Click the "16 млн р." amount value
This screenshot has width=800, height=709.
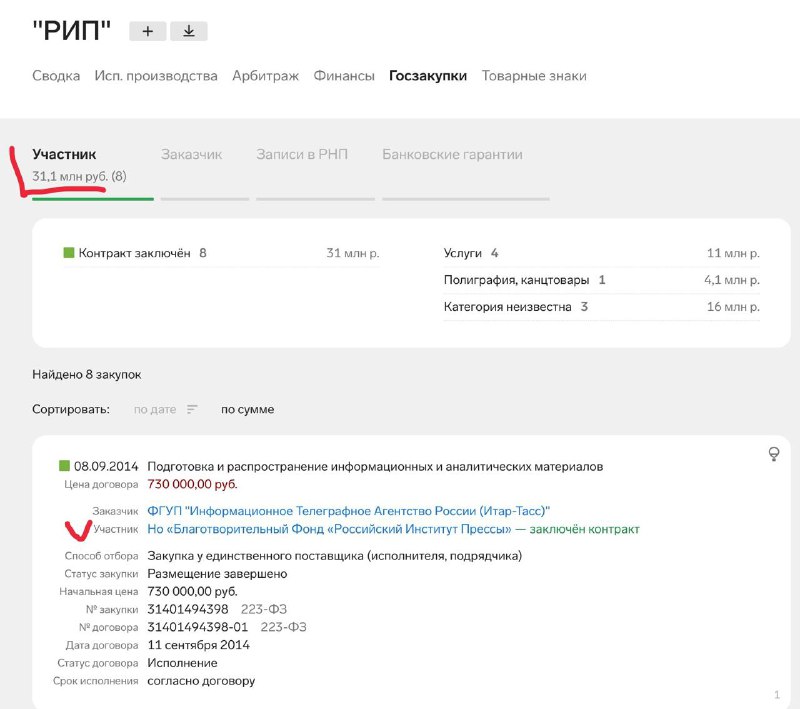click(x=733, y=307)
